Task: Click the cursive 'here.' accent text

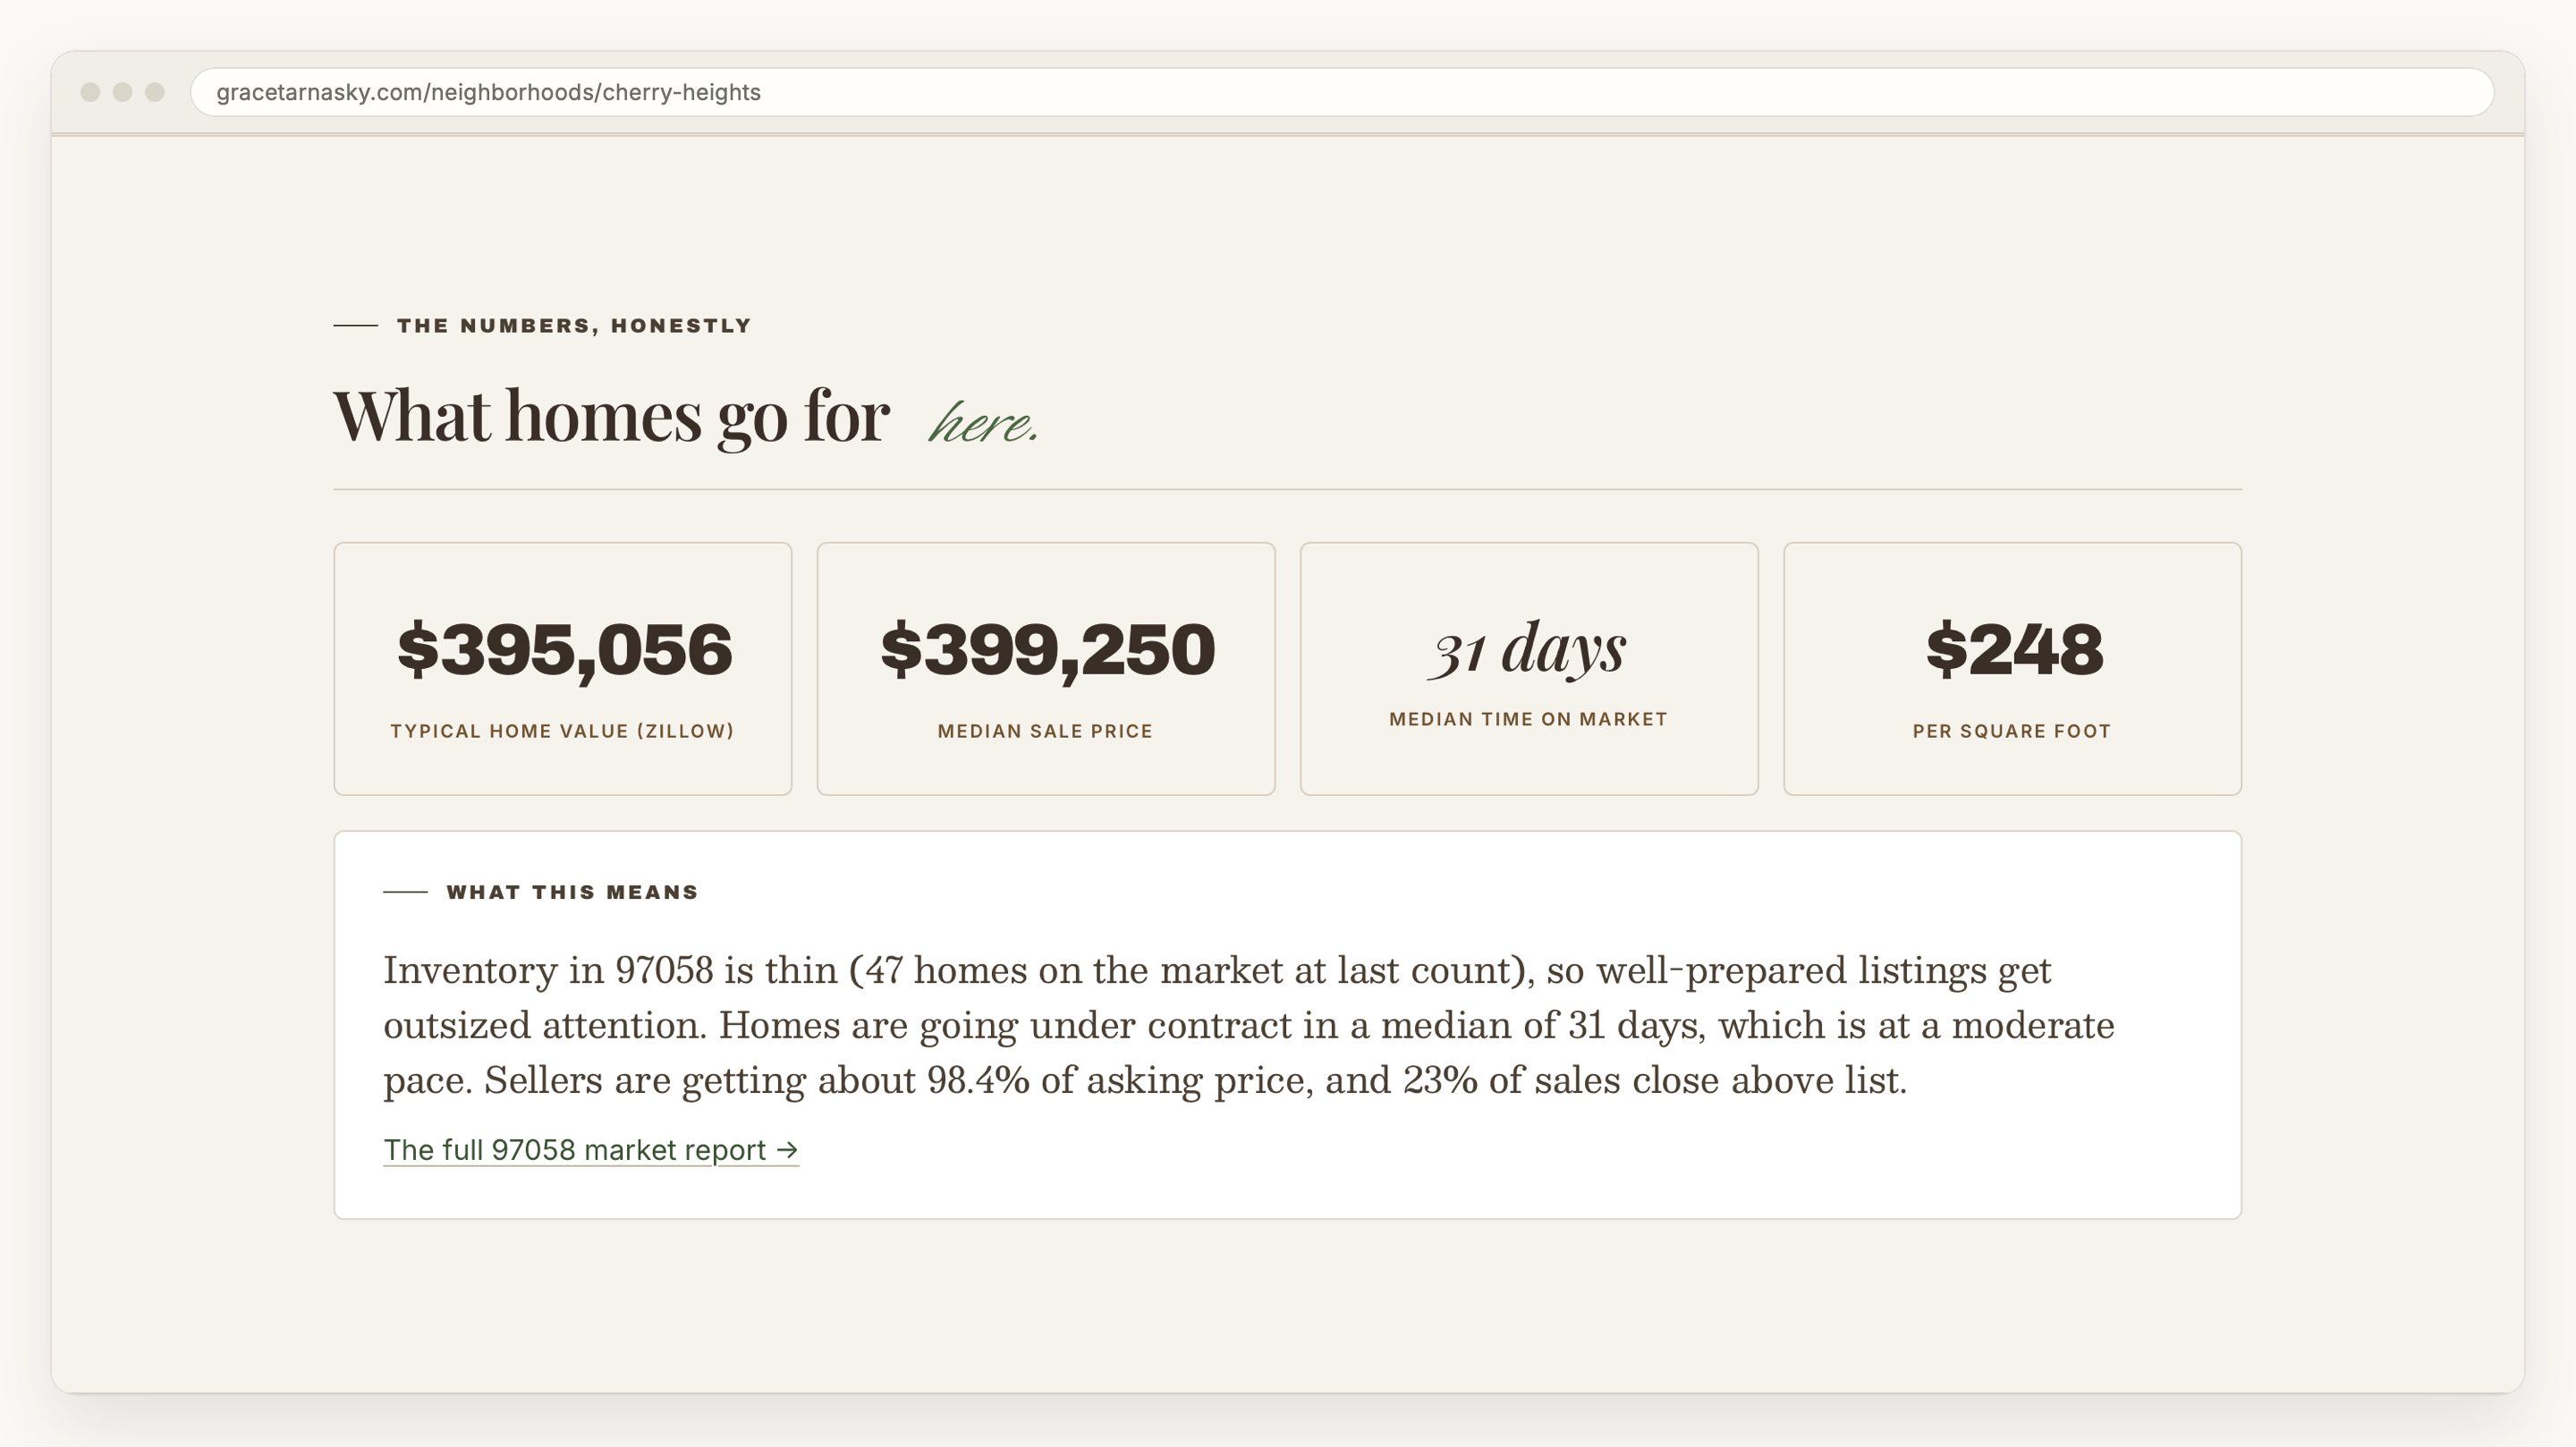Action: (x=984, y=423)
